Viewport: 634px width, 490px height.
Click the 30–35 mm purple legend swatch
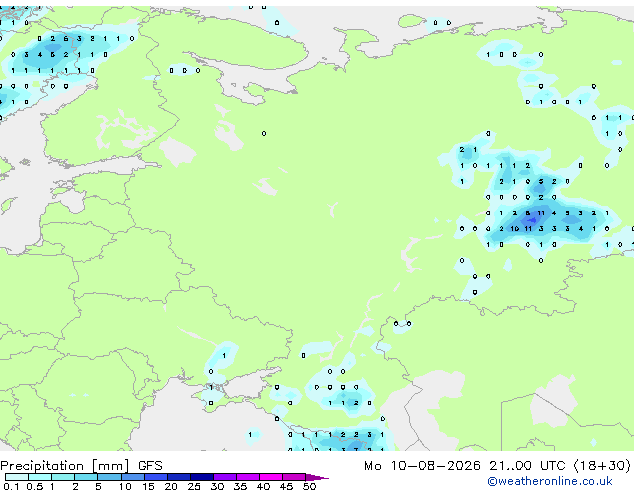(225, 477)
